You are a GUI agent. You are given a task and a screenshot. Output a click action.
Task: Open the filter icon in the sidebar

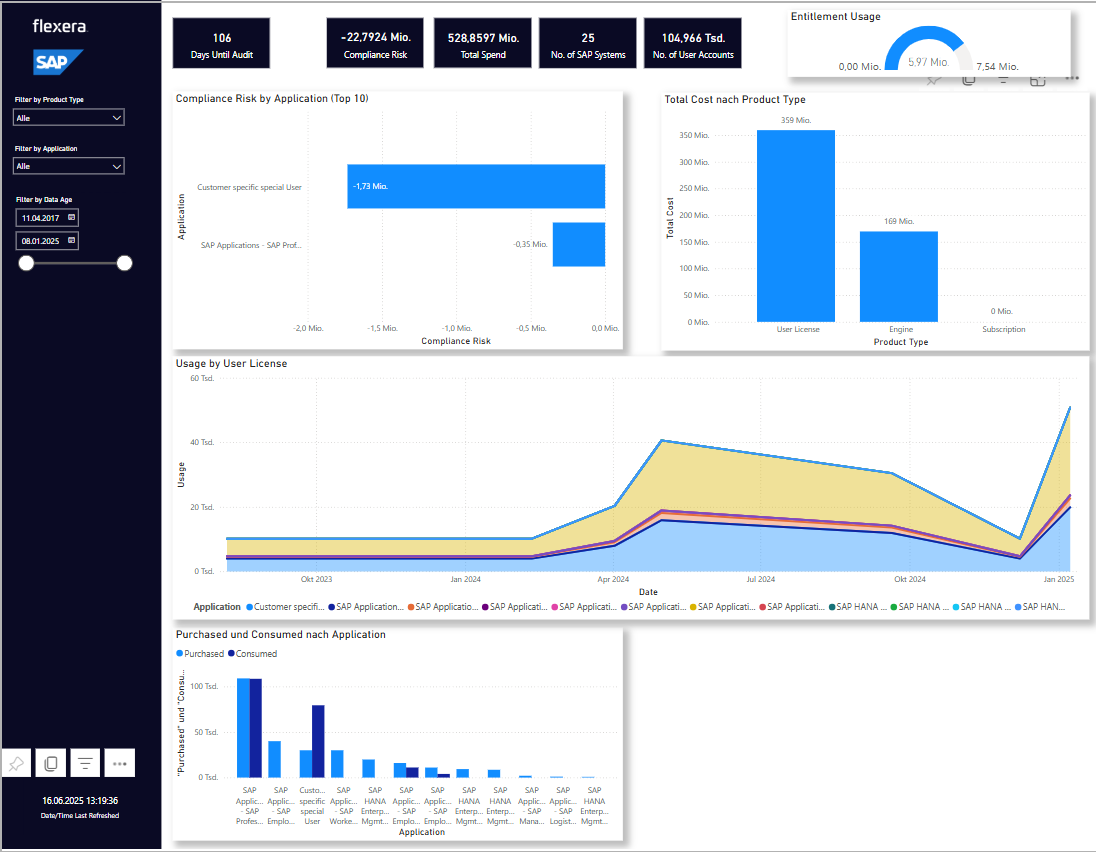tap(85, 763)
